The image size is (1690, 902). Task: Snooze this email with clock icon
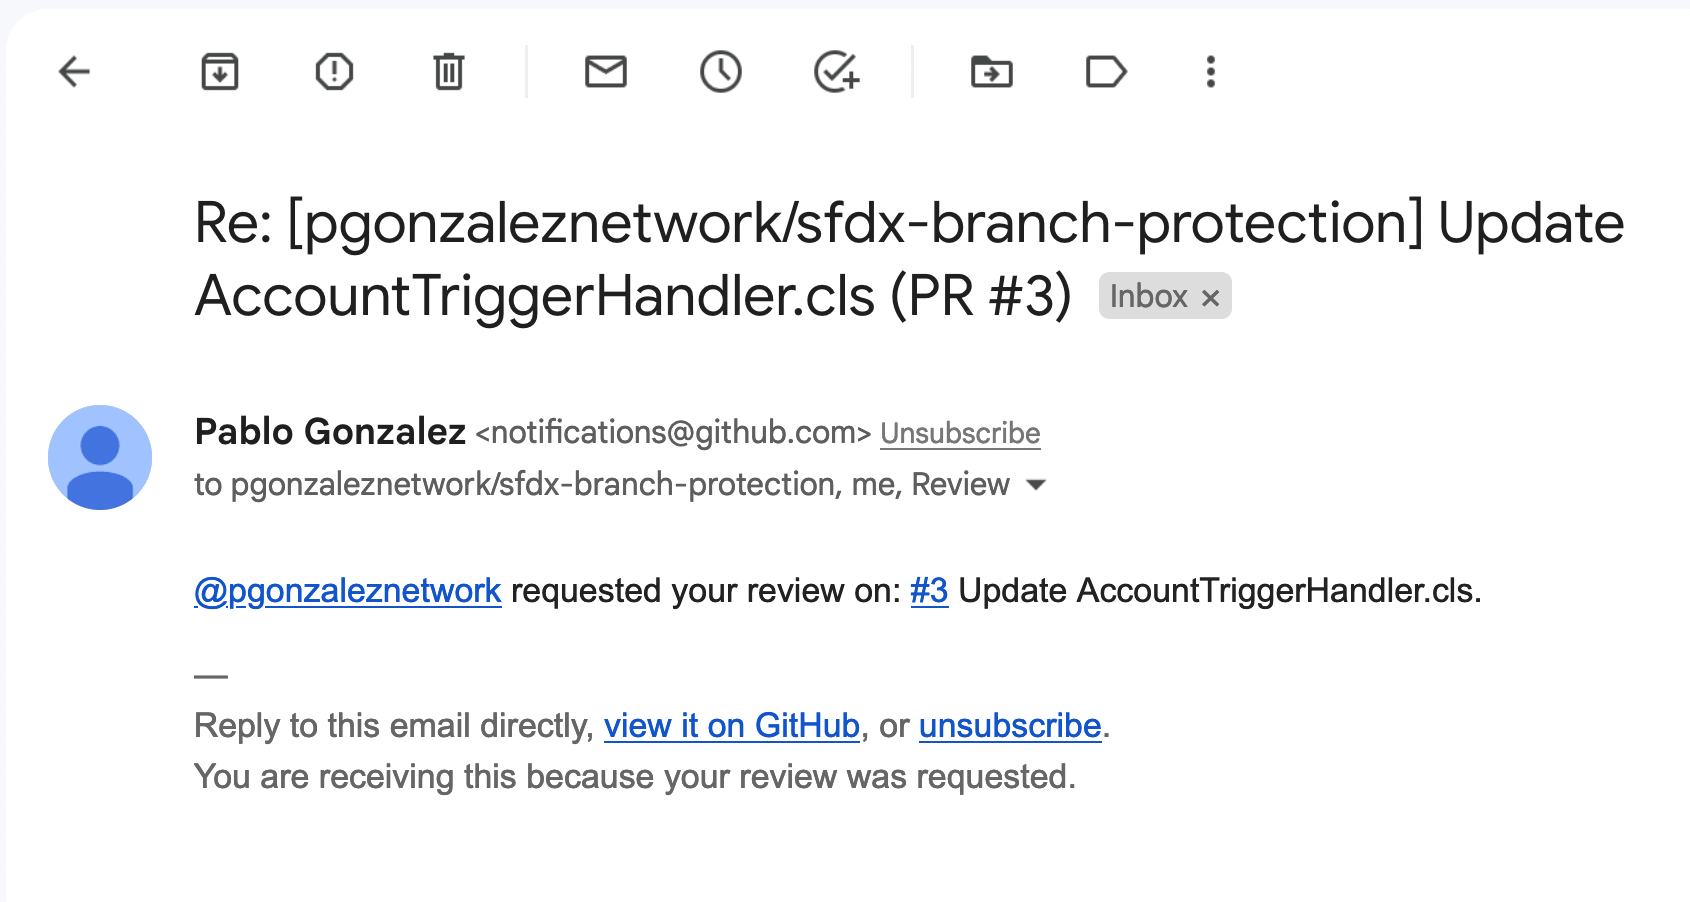[721, 72]
